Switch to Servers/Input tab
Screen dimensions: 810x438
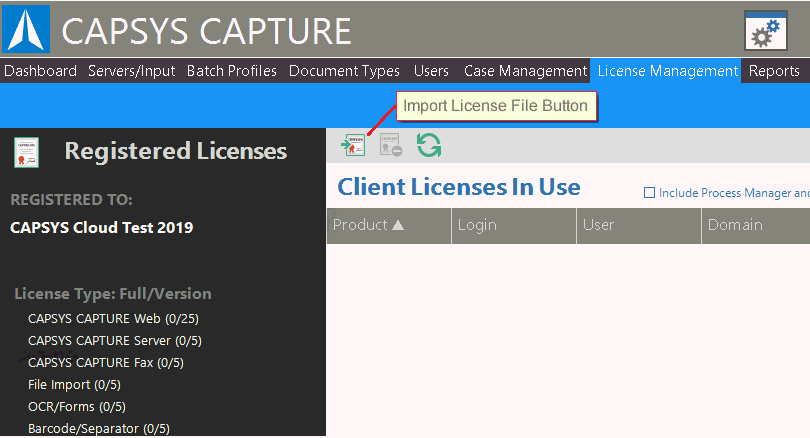click(x=131, y=71)
